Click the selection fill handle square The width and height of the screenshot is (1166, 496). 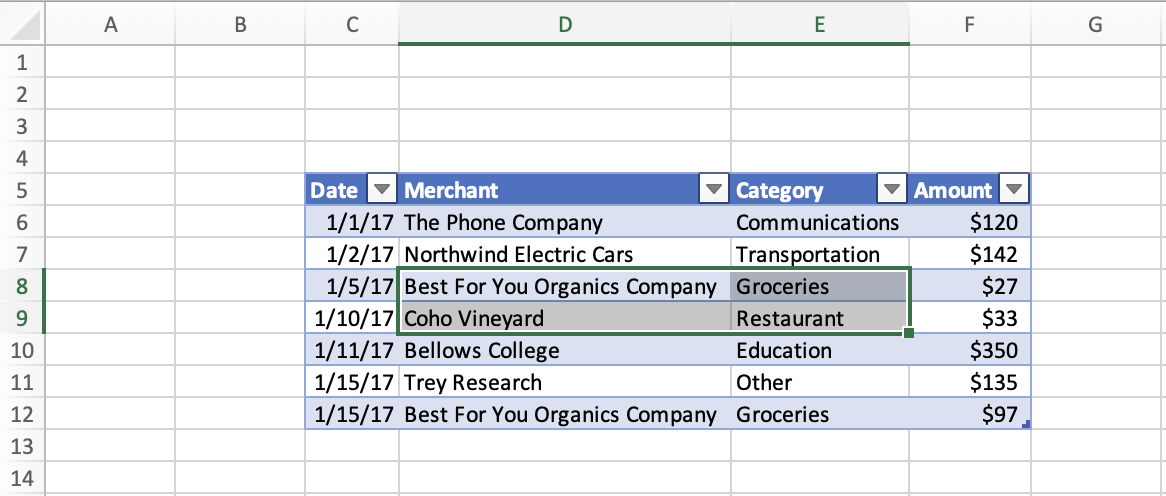(x=908, y=333)
